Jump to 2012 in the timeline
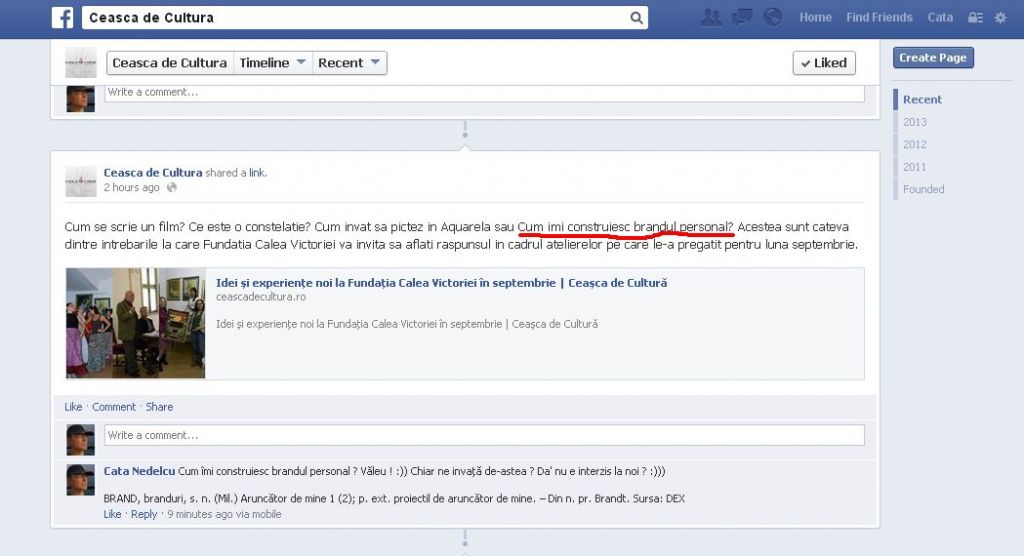The width and height of the screenshot is (1024, 556). pyautogui.click(x=915, y=144)
